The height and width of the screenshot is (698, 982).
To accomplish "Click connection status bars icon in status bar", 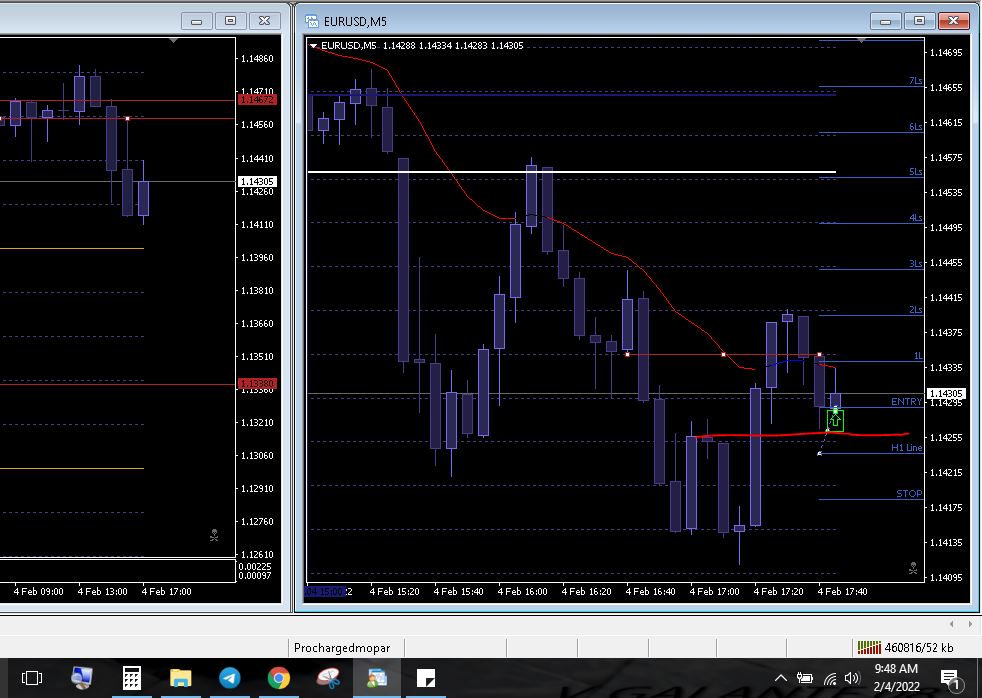I will (x=869, y=647).
